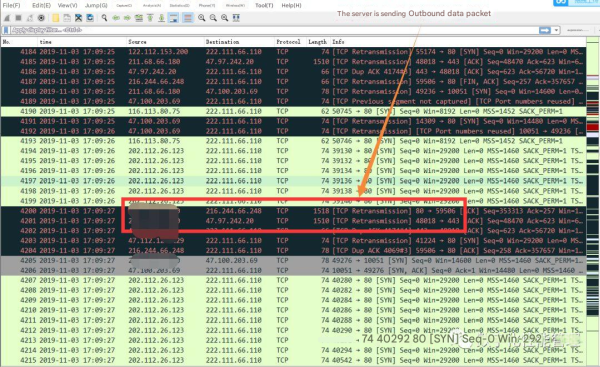Viewport: 600px width, 367px height.
Task: Zoom in on packet list text
Action: (x=202, y=18)
